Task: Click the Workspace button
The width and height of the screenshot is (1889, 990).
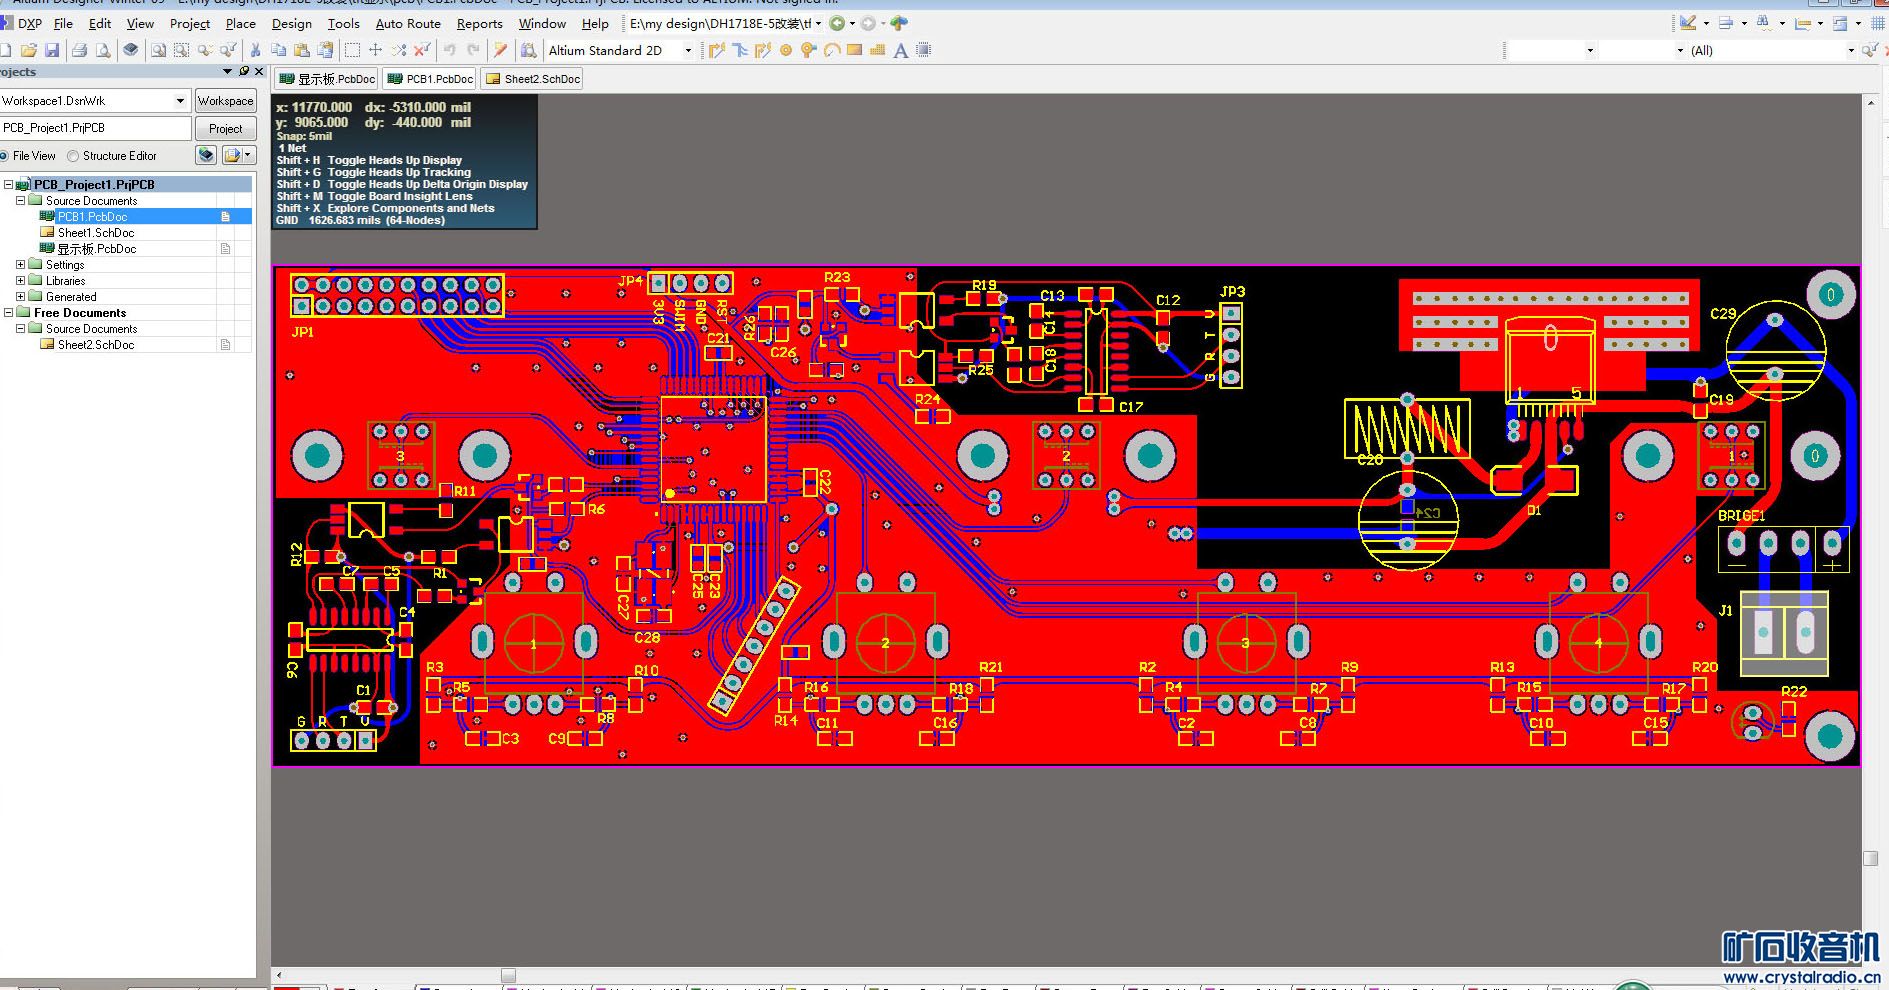Action: coord(225,101)
